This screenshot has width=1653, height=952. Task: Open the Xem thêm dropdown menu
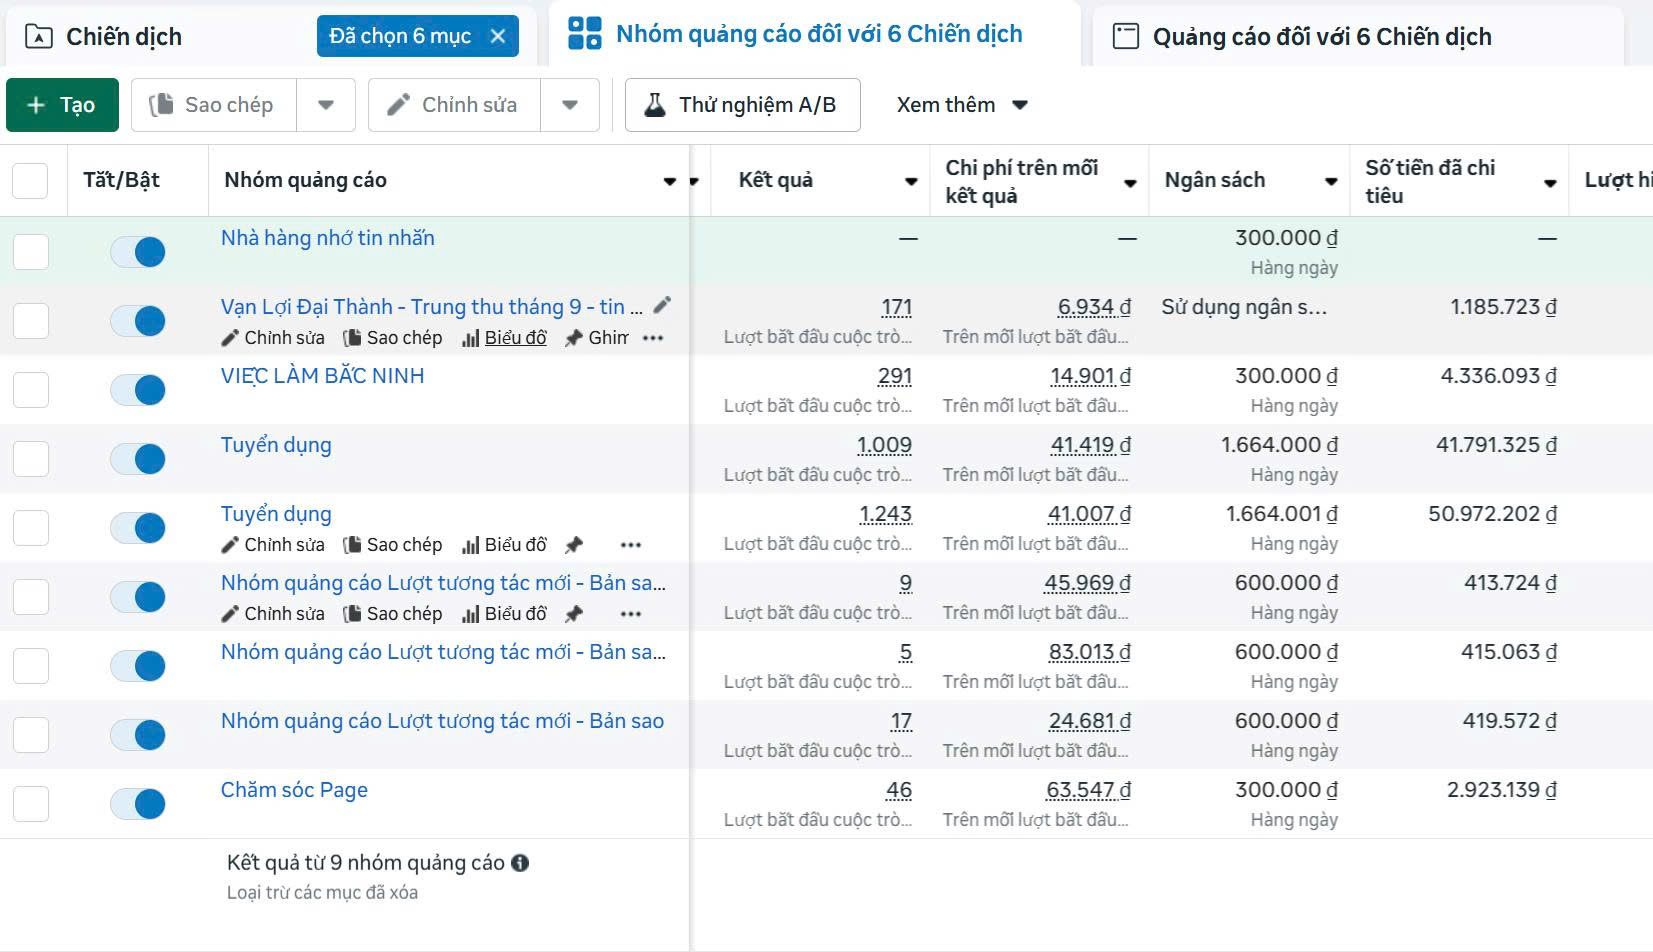(x=961, y=105)
